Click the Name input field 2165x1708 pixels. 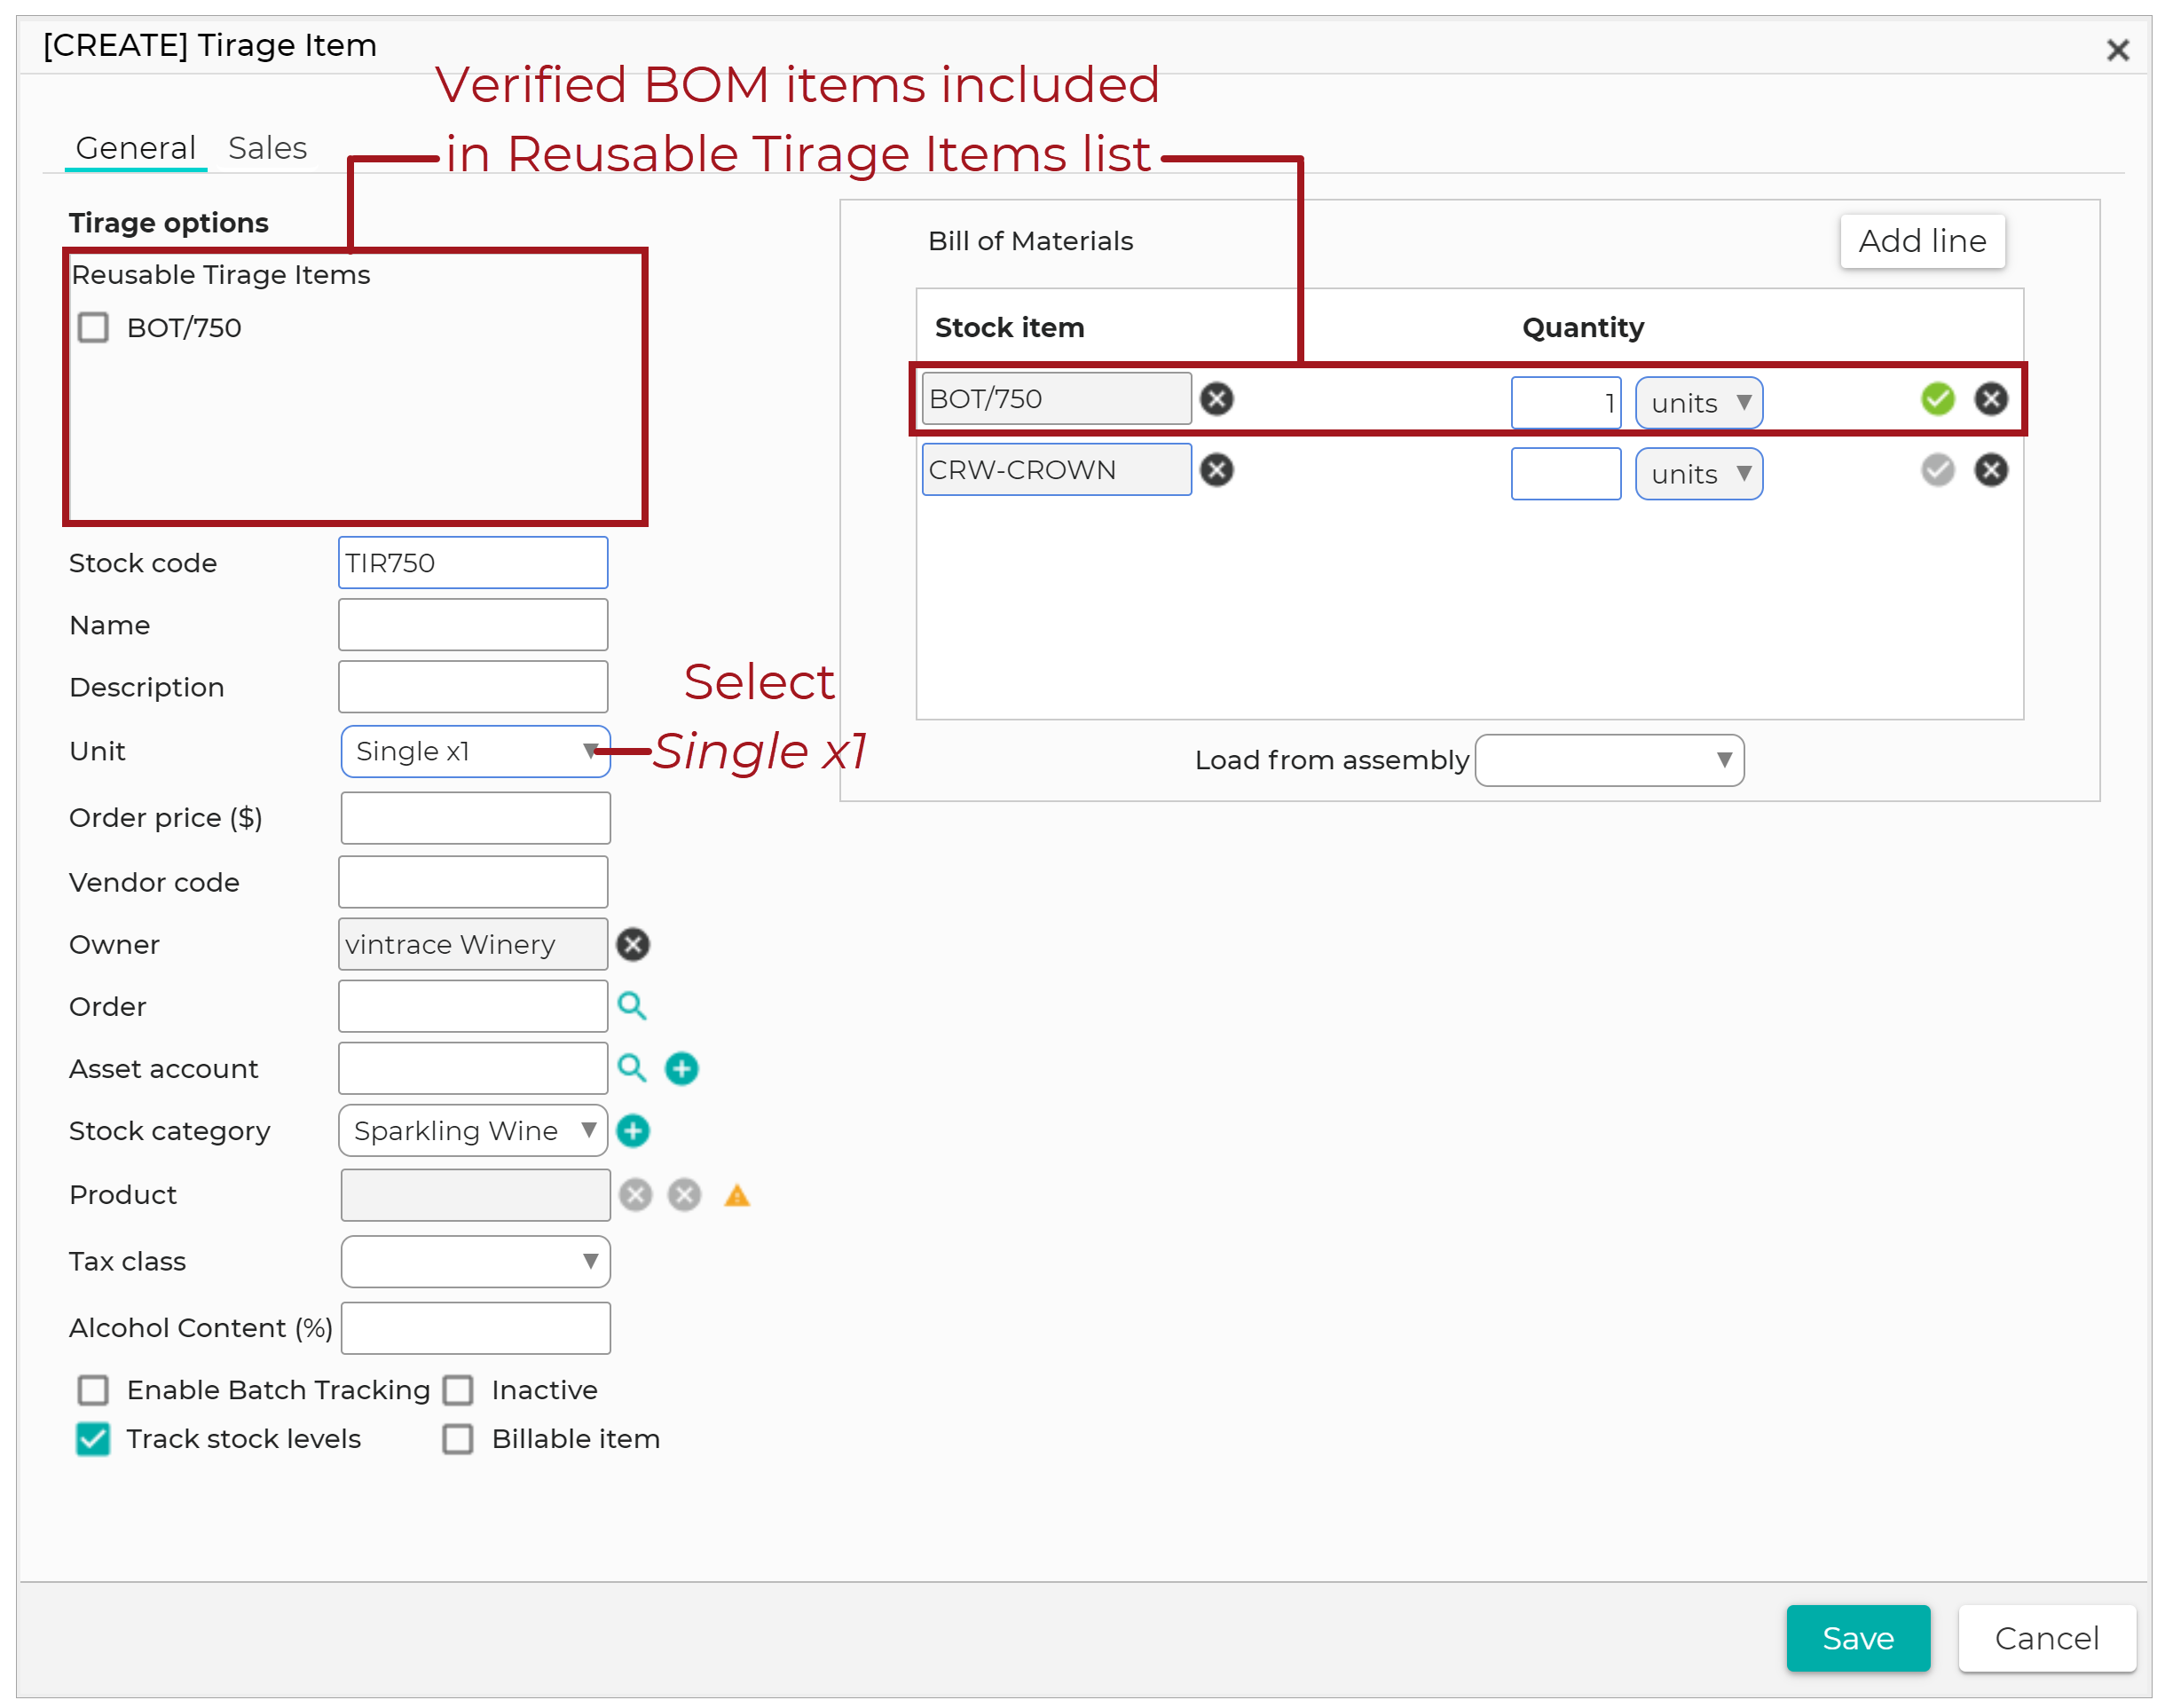point(473,624)
